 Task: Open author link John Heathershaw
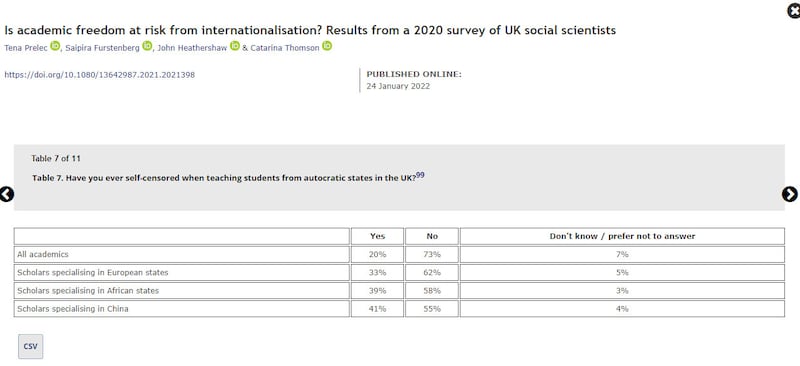[x=192, y=48]
